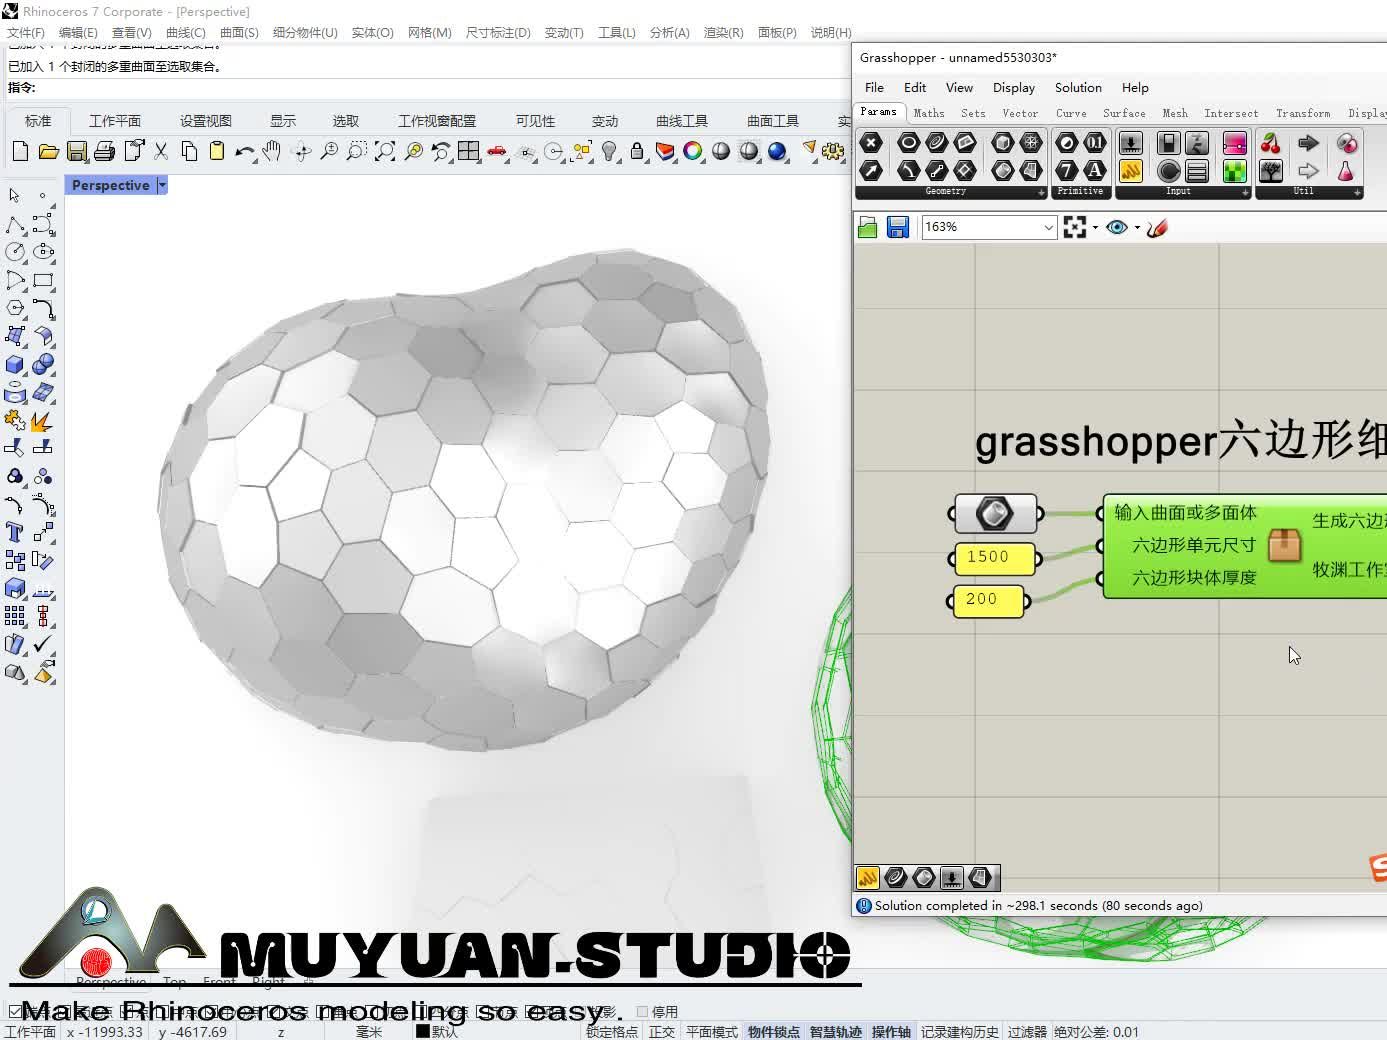Open a file using the folder icon
The height and width of the screenshot is (1040, 1387).
[x=48, y=152]
